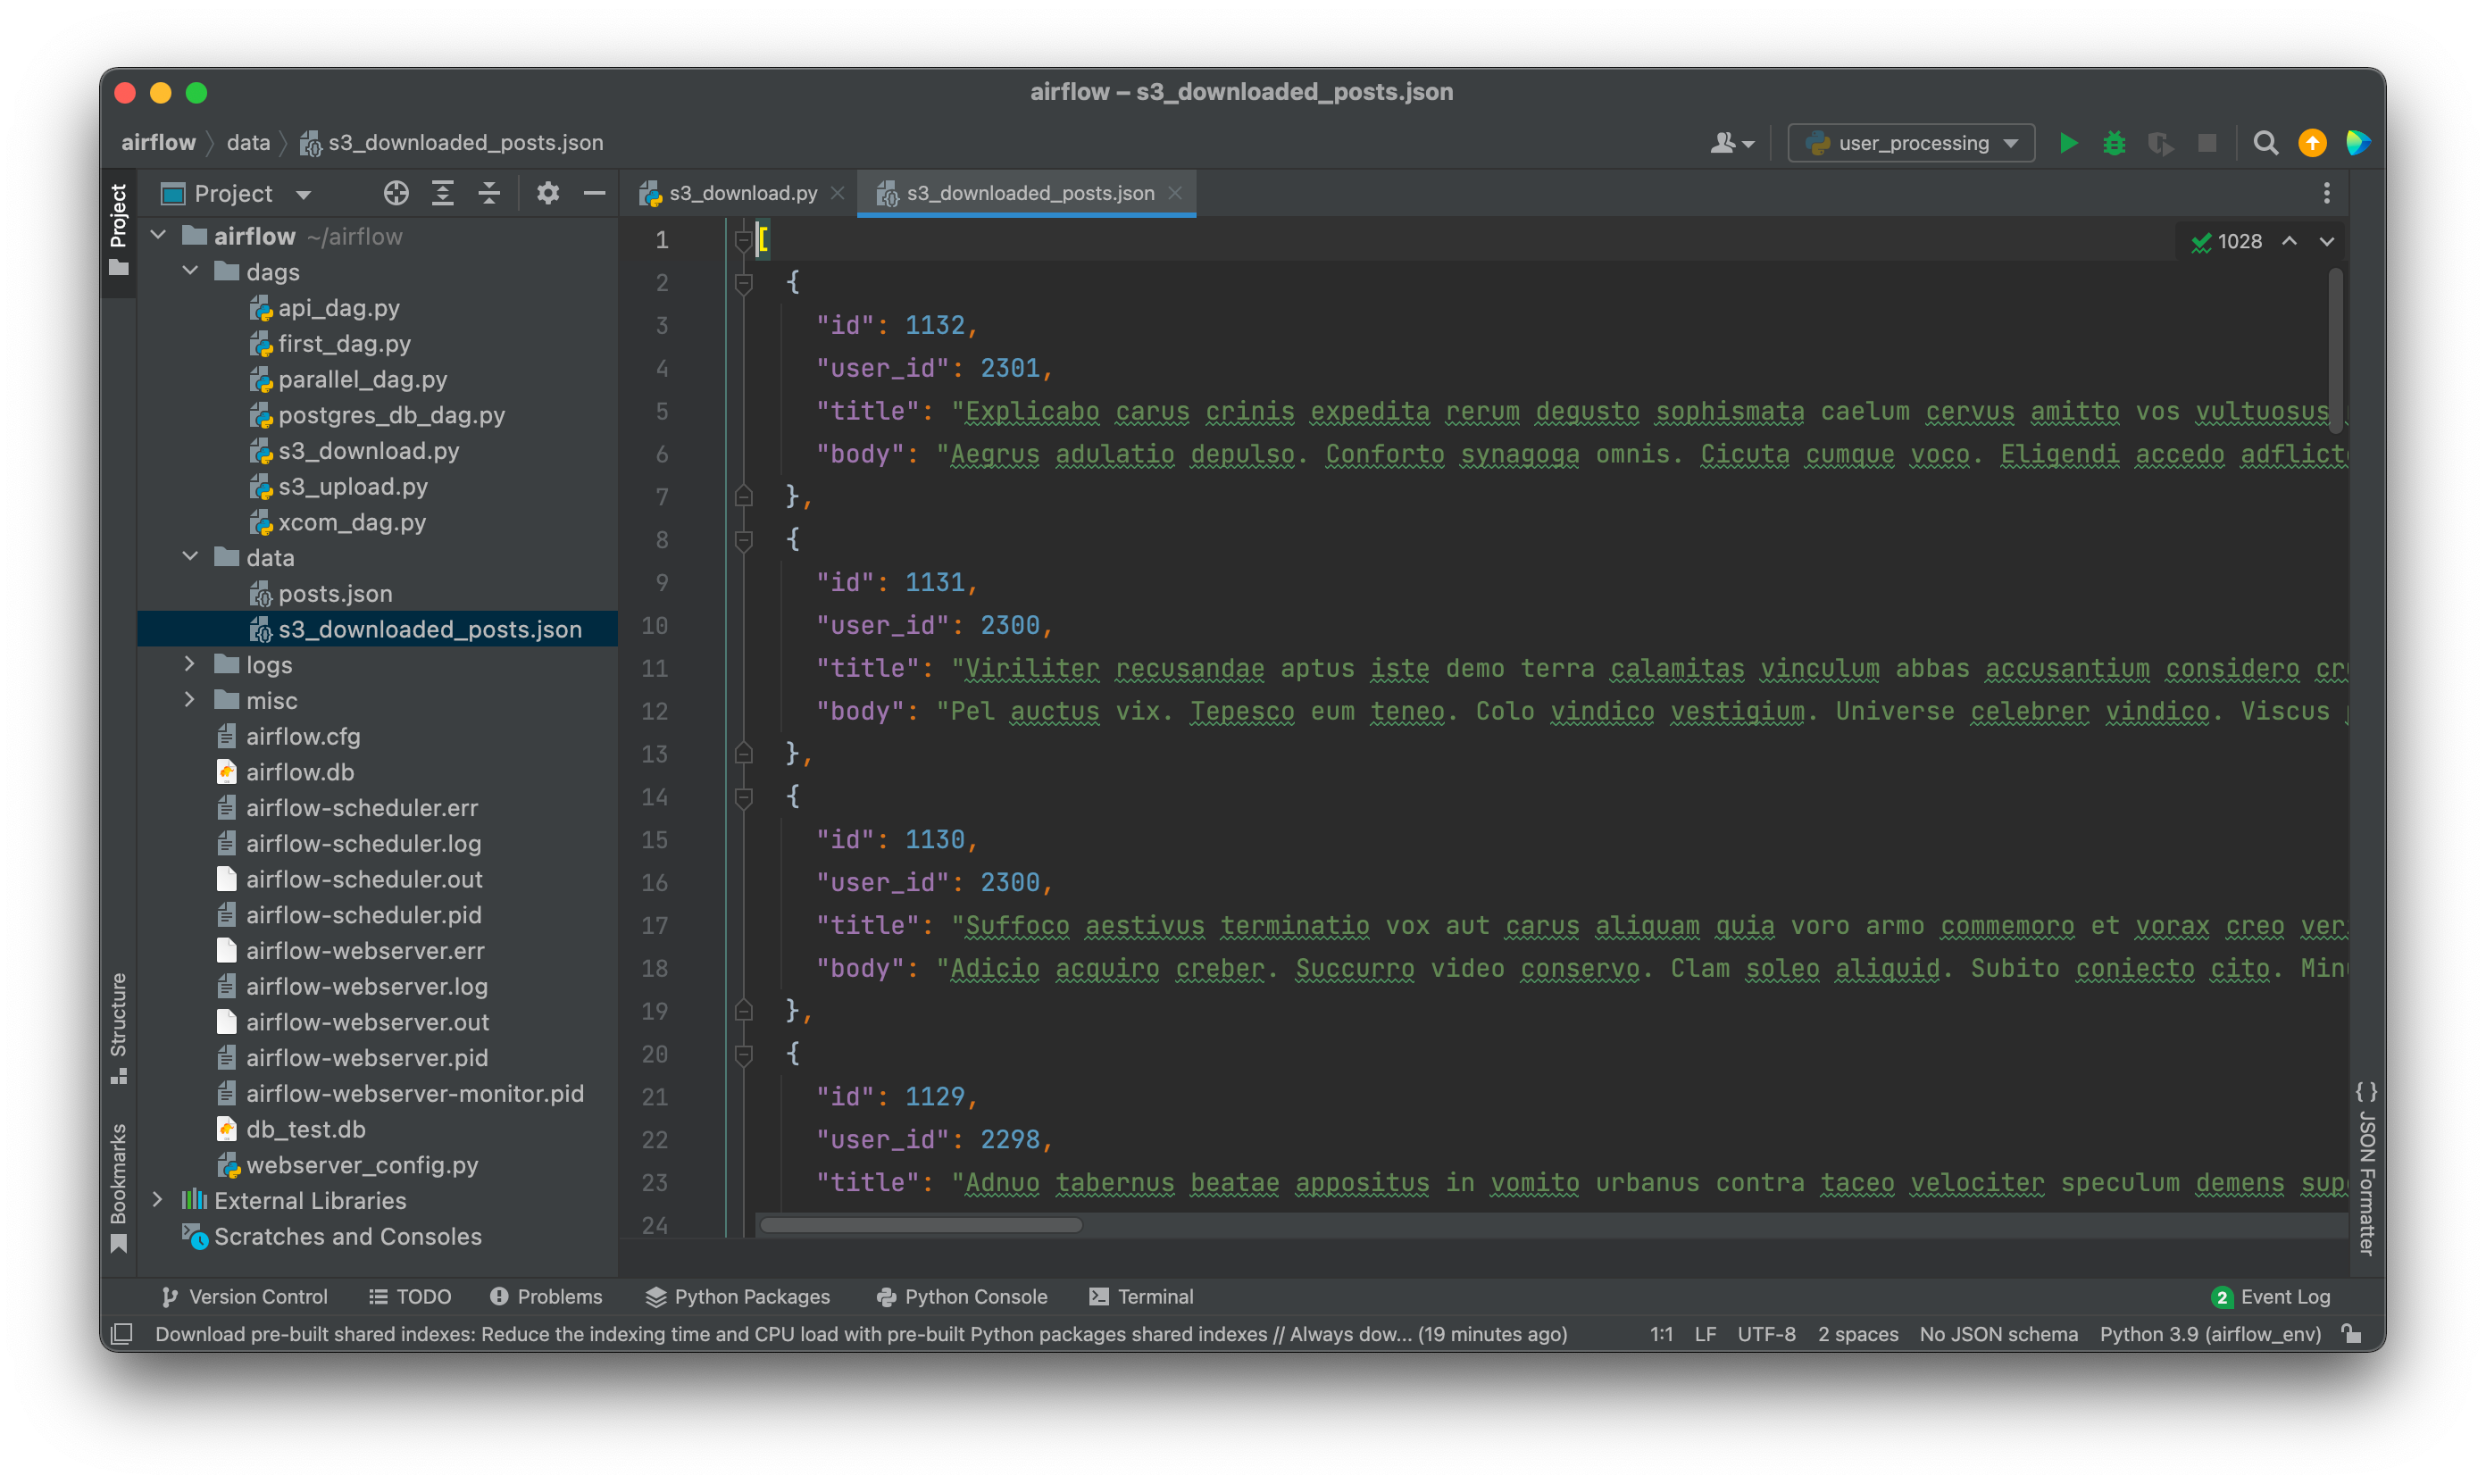2486x1484 pixels.
Task: Open Search Everywhere magnifier icon
Action: click(x=2265, y=143)
